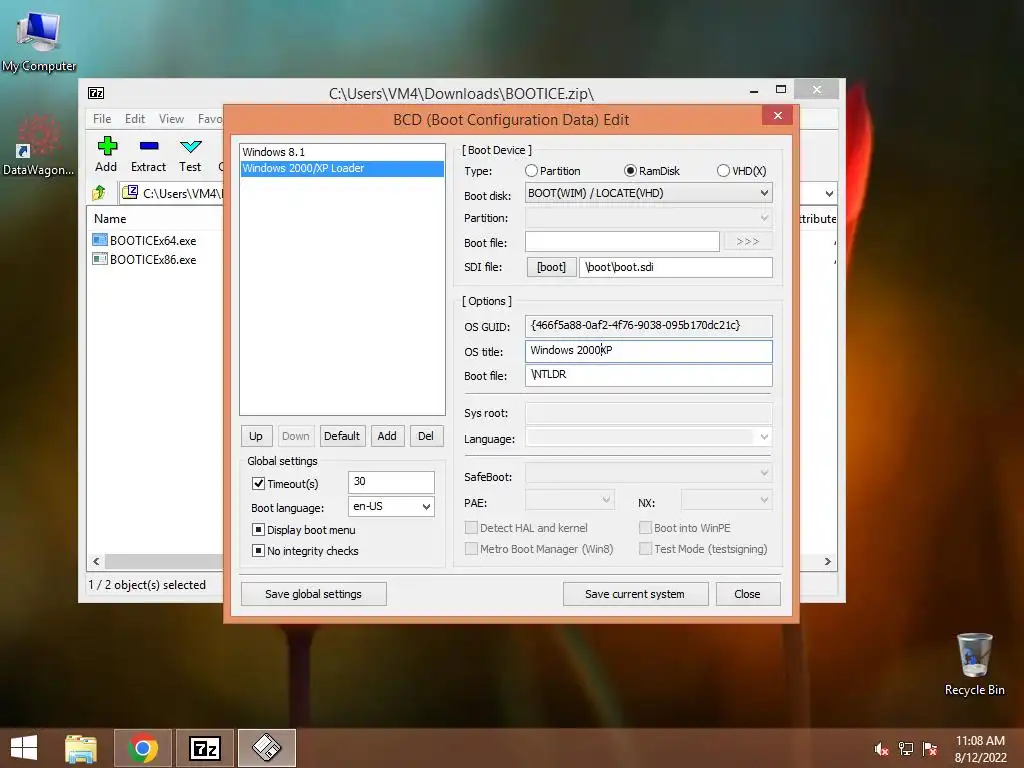Click the \NTLDR Boot file field in Options
1024x768 pixels.
pyautogui.click(x=648, y=375)
